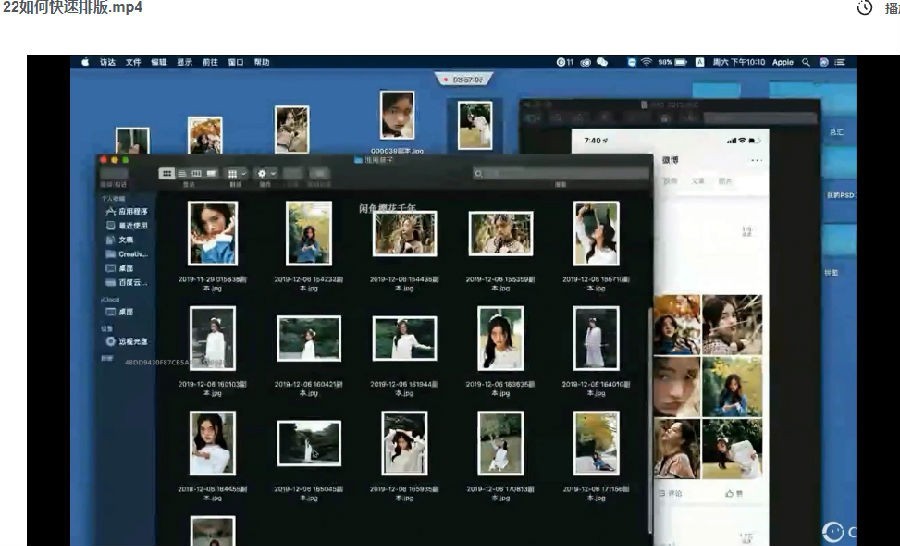The image size is (900, 546).
Task: Select thumbnail 2019-12-06 165045 副本.jpg
Action: [x=309, y=443]
